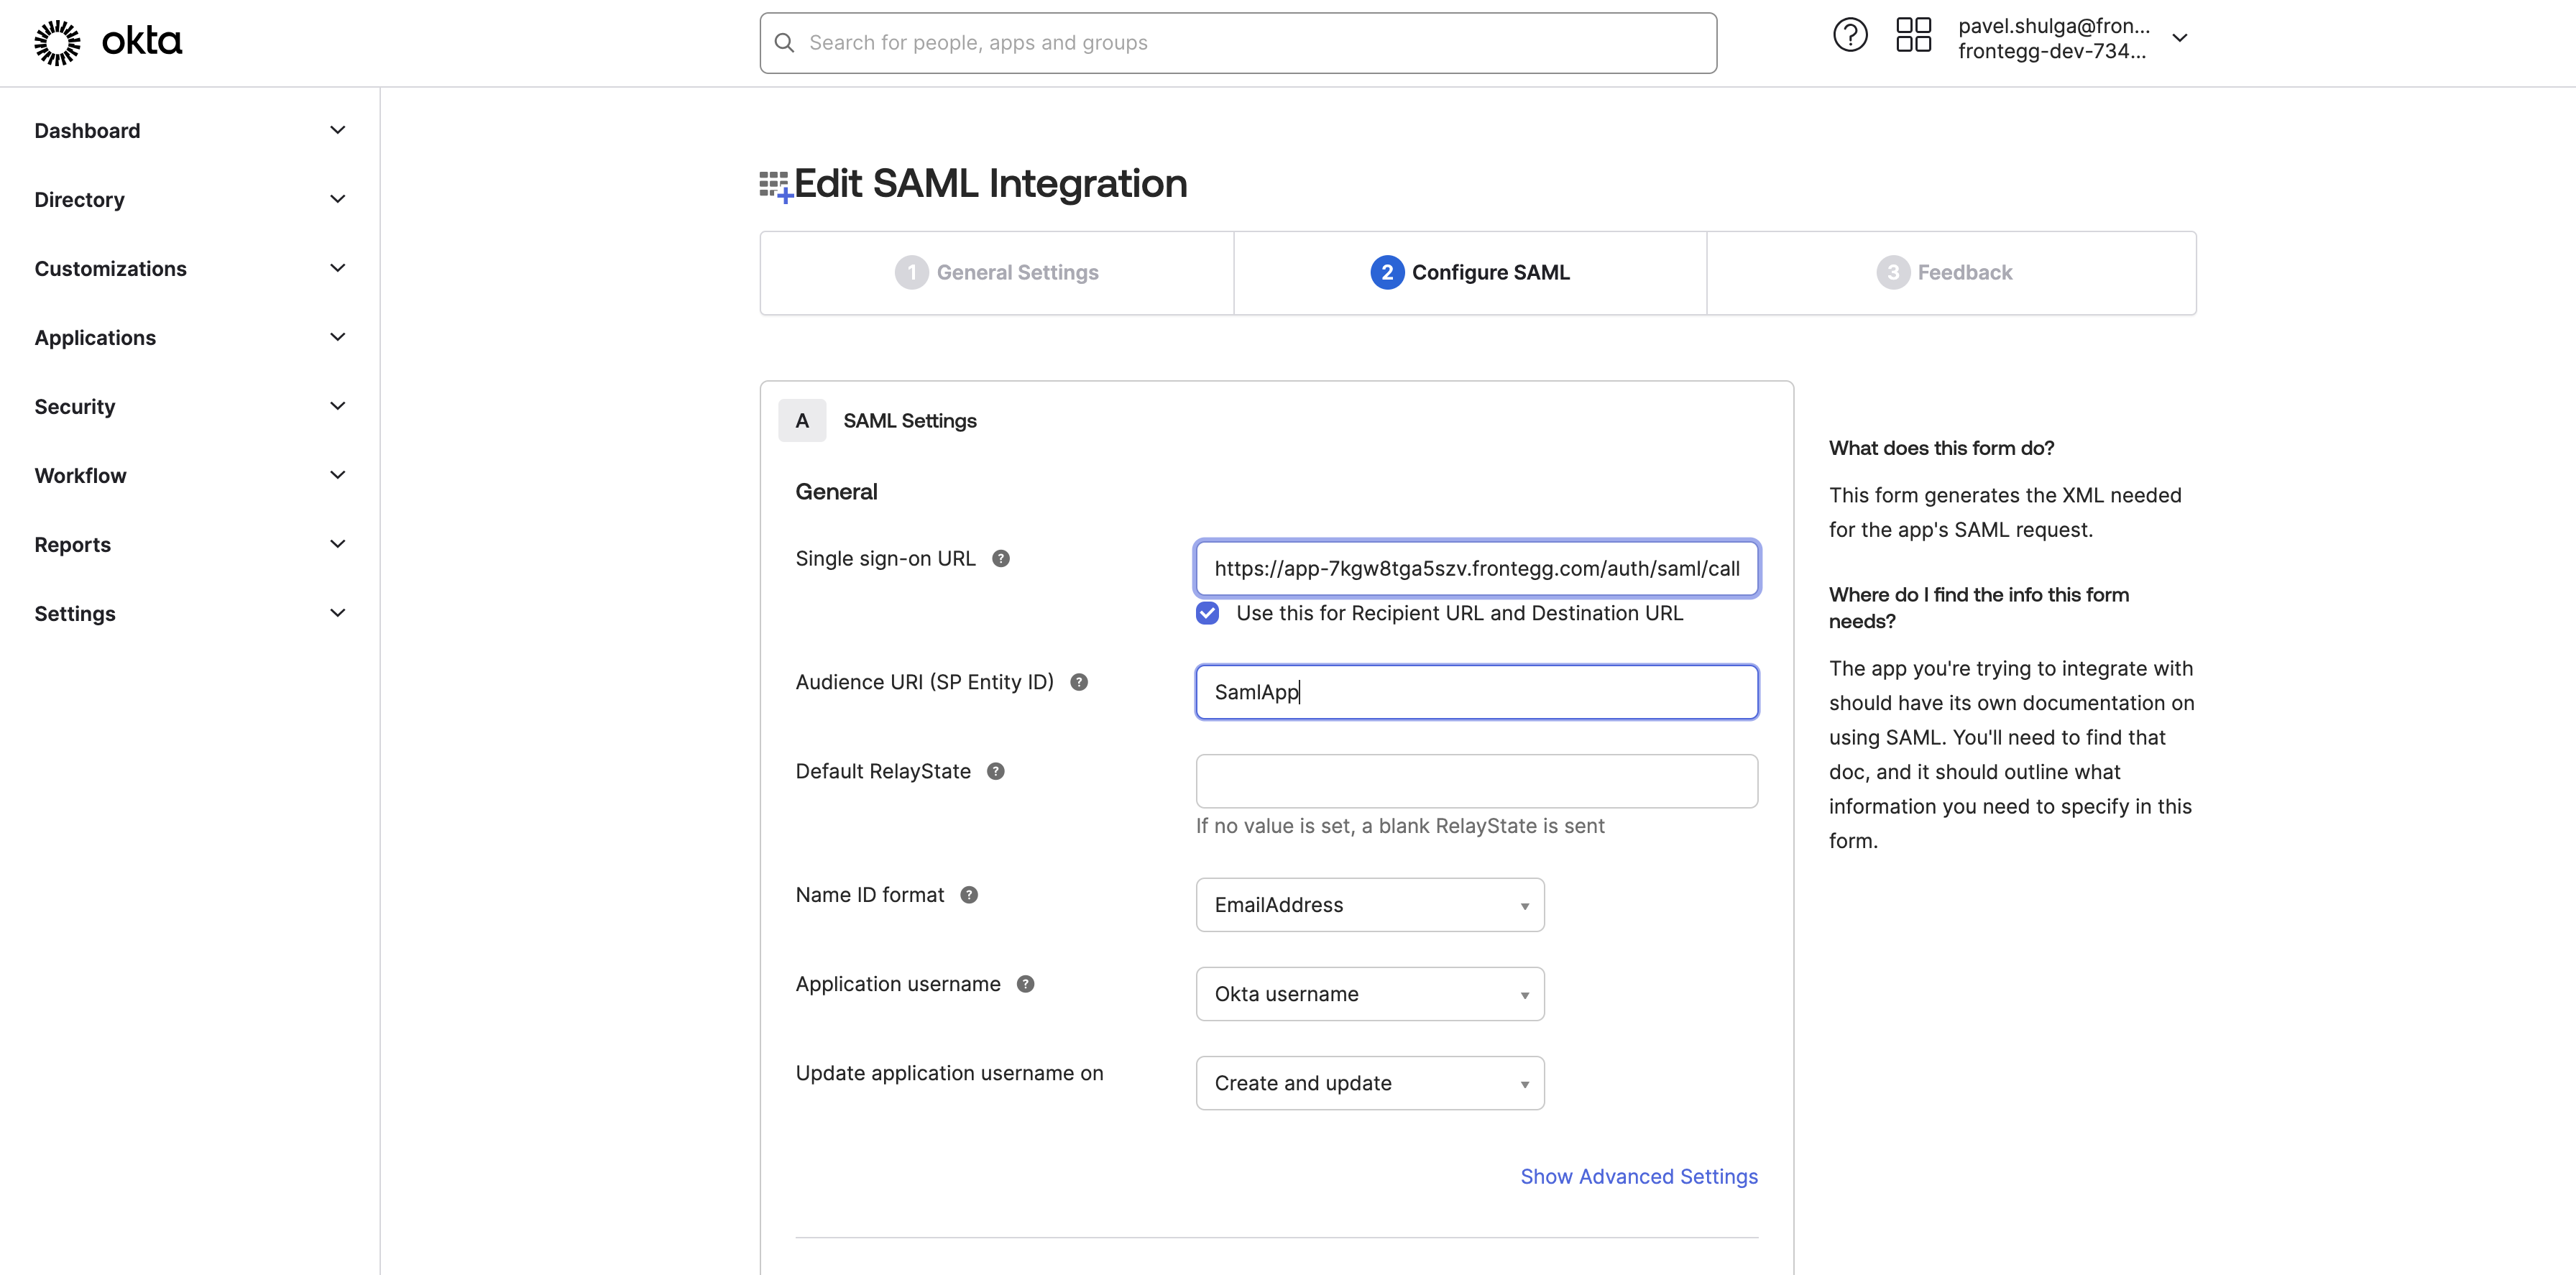Open Update application username on dropdown
Screen dimensions: 2576x1275
(1369, 1083)
